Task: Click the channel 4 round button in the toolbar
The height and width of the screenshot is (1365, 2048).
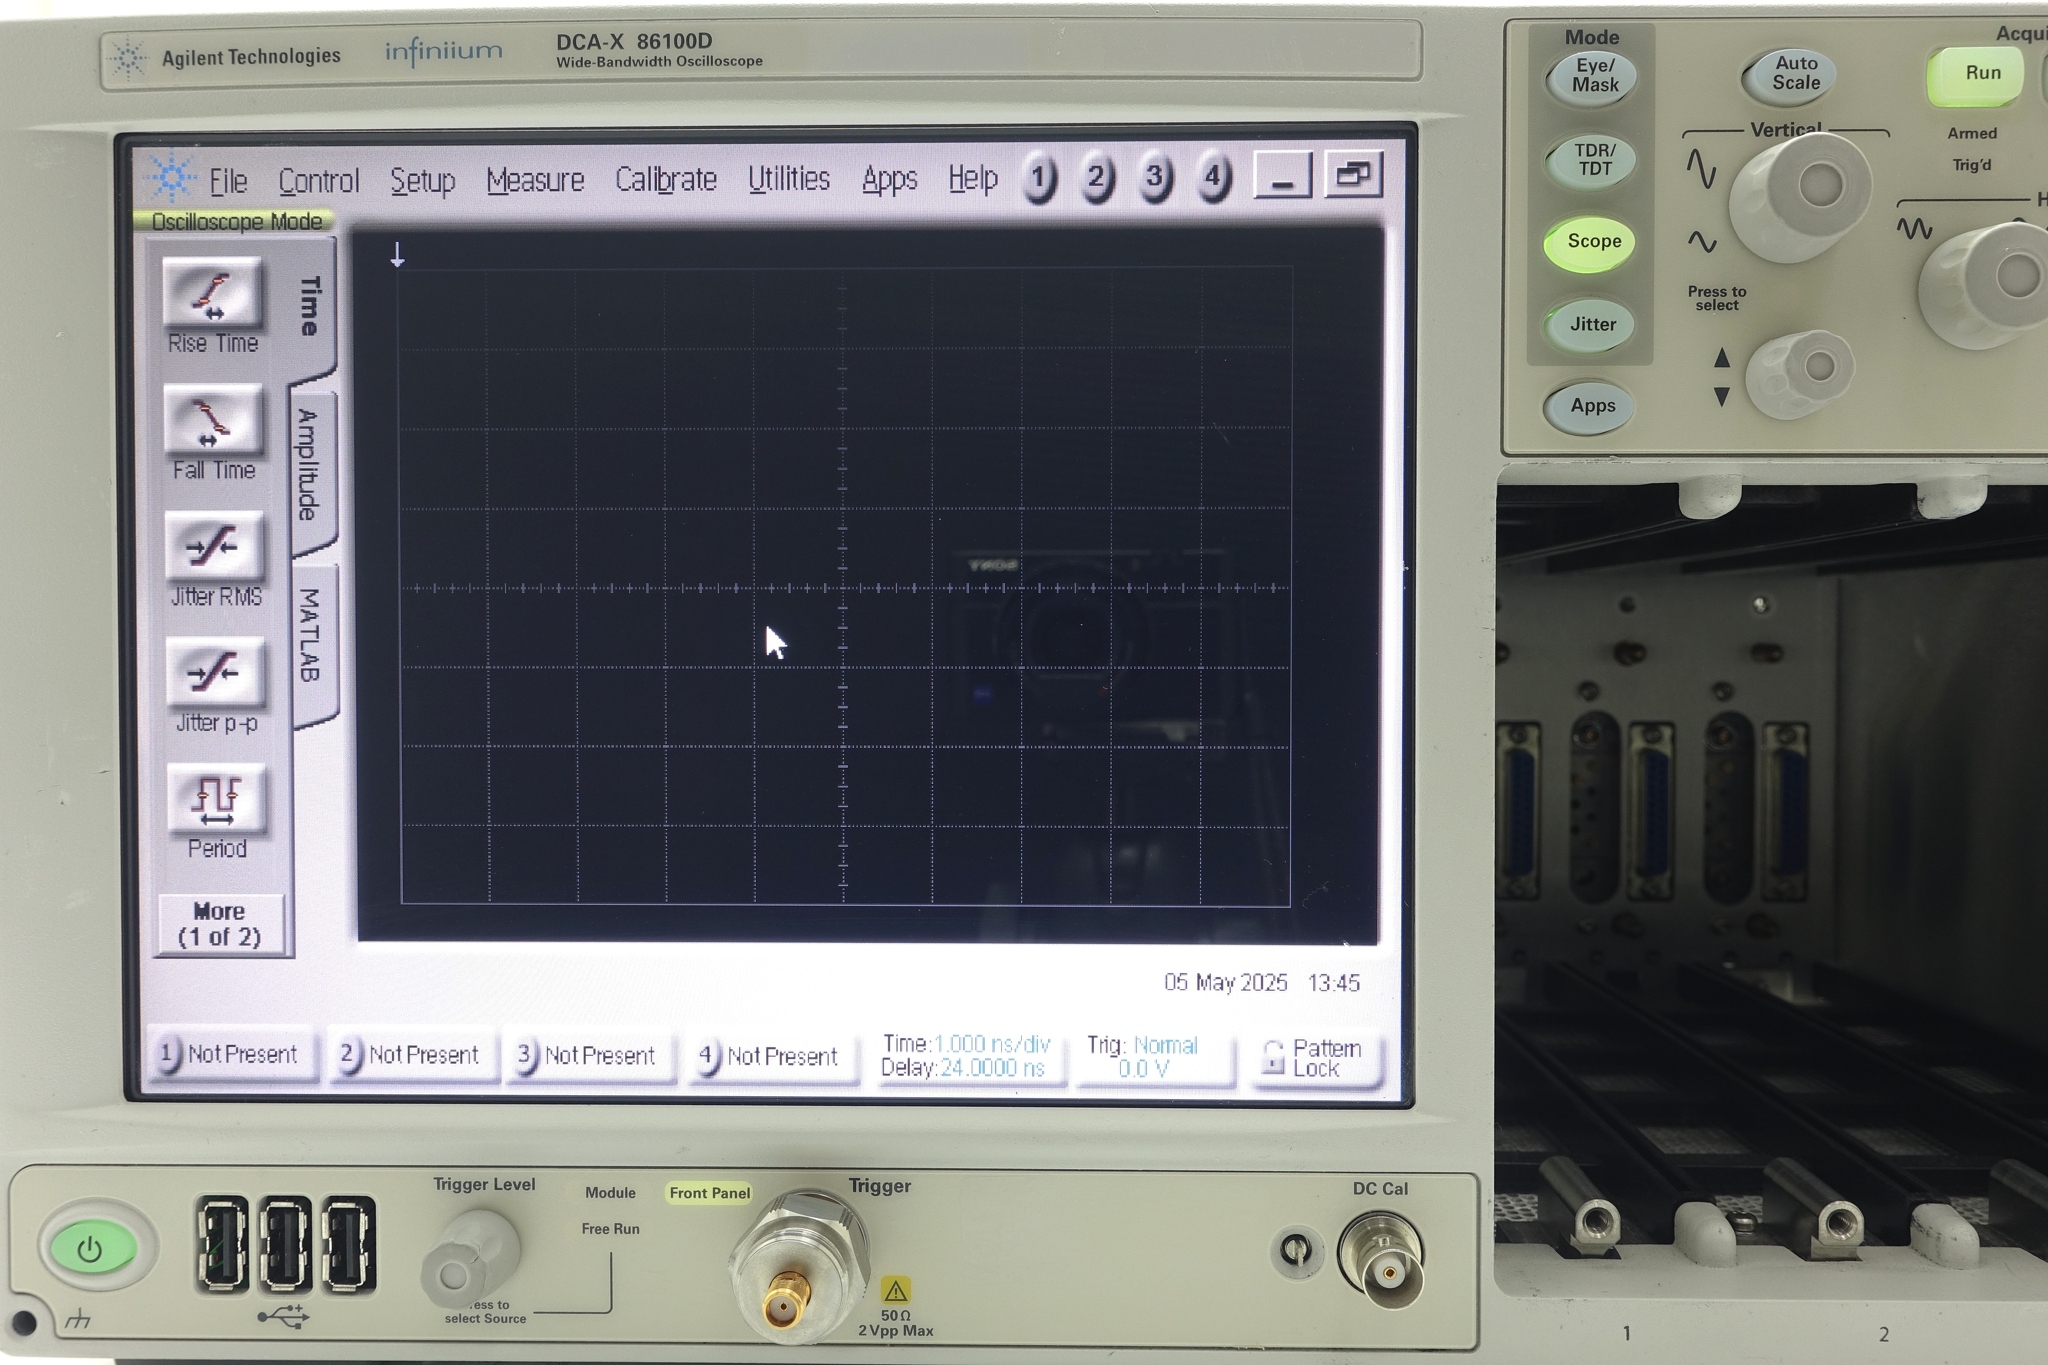Action: (1213, 178)
